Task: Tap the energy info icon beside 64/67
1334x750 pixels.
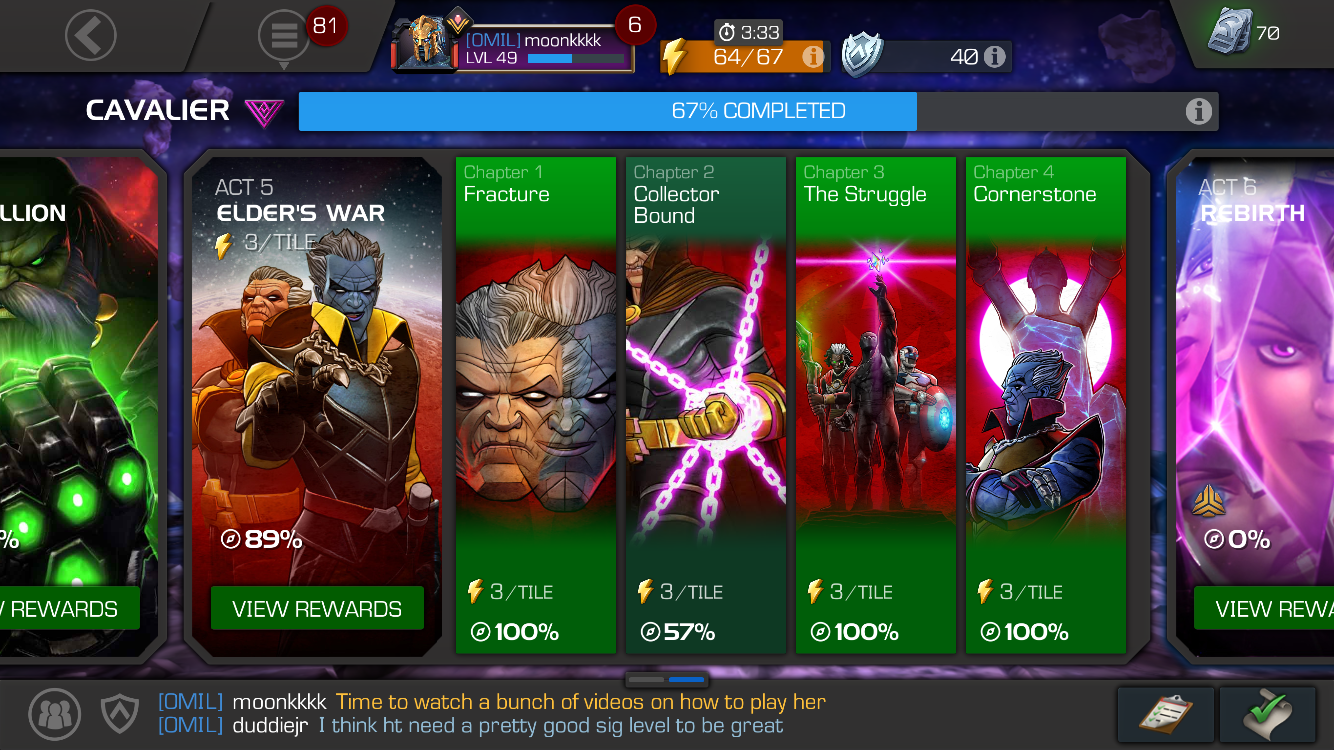Action: pos(812,57)
